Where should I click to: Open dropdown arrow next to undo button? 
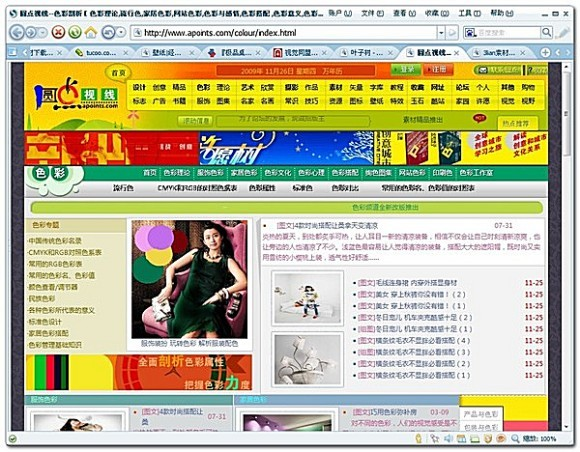[x=121, y=33]
